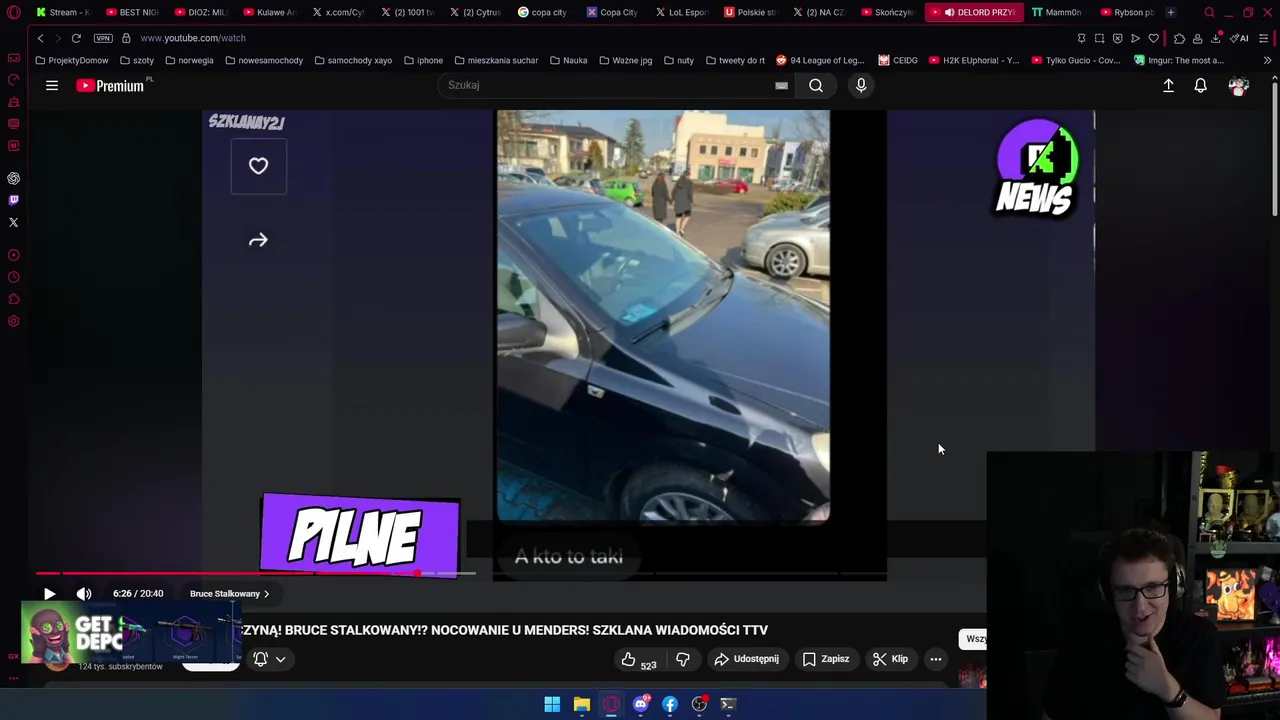The width and height of the screenshot is (1280, 720).
Task: Open the YouTube hamburger guide menu
Action: 52,86
